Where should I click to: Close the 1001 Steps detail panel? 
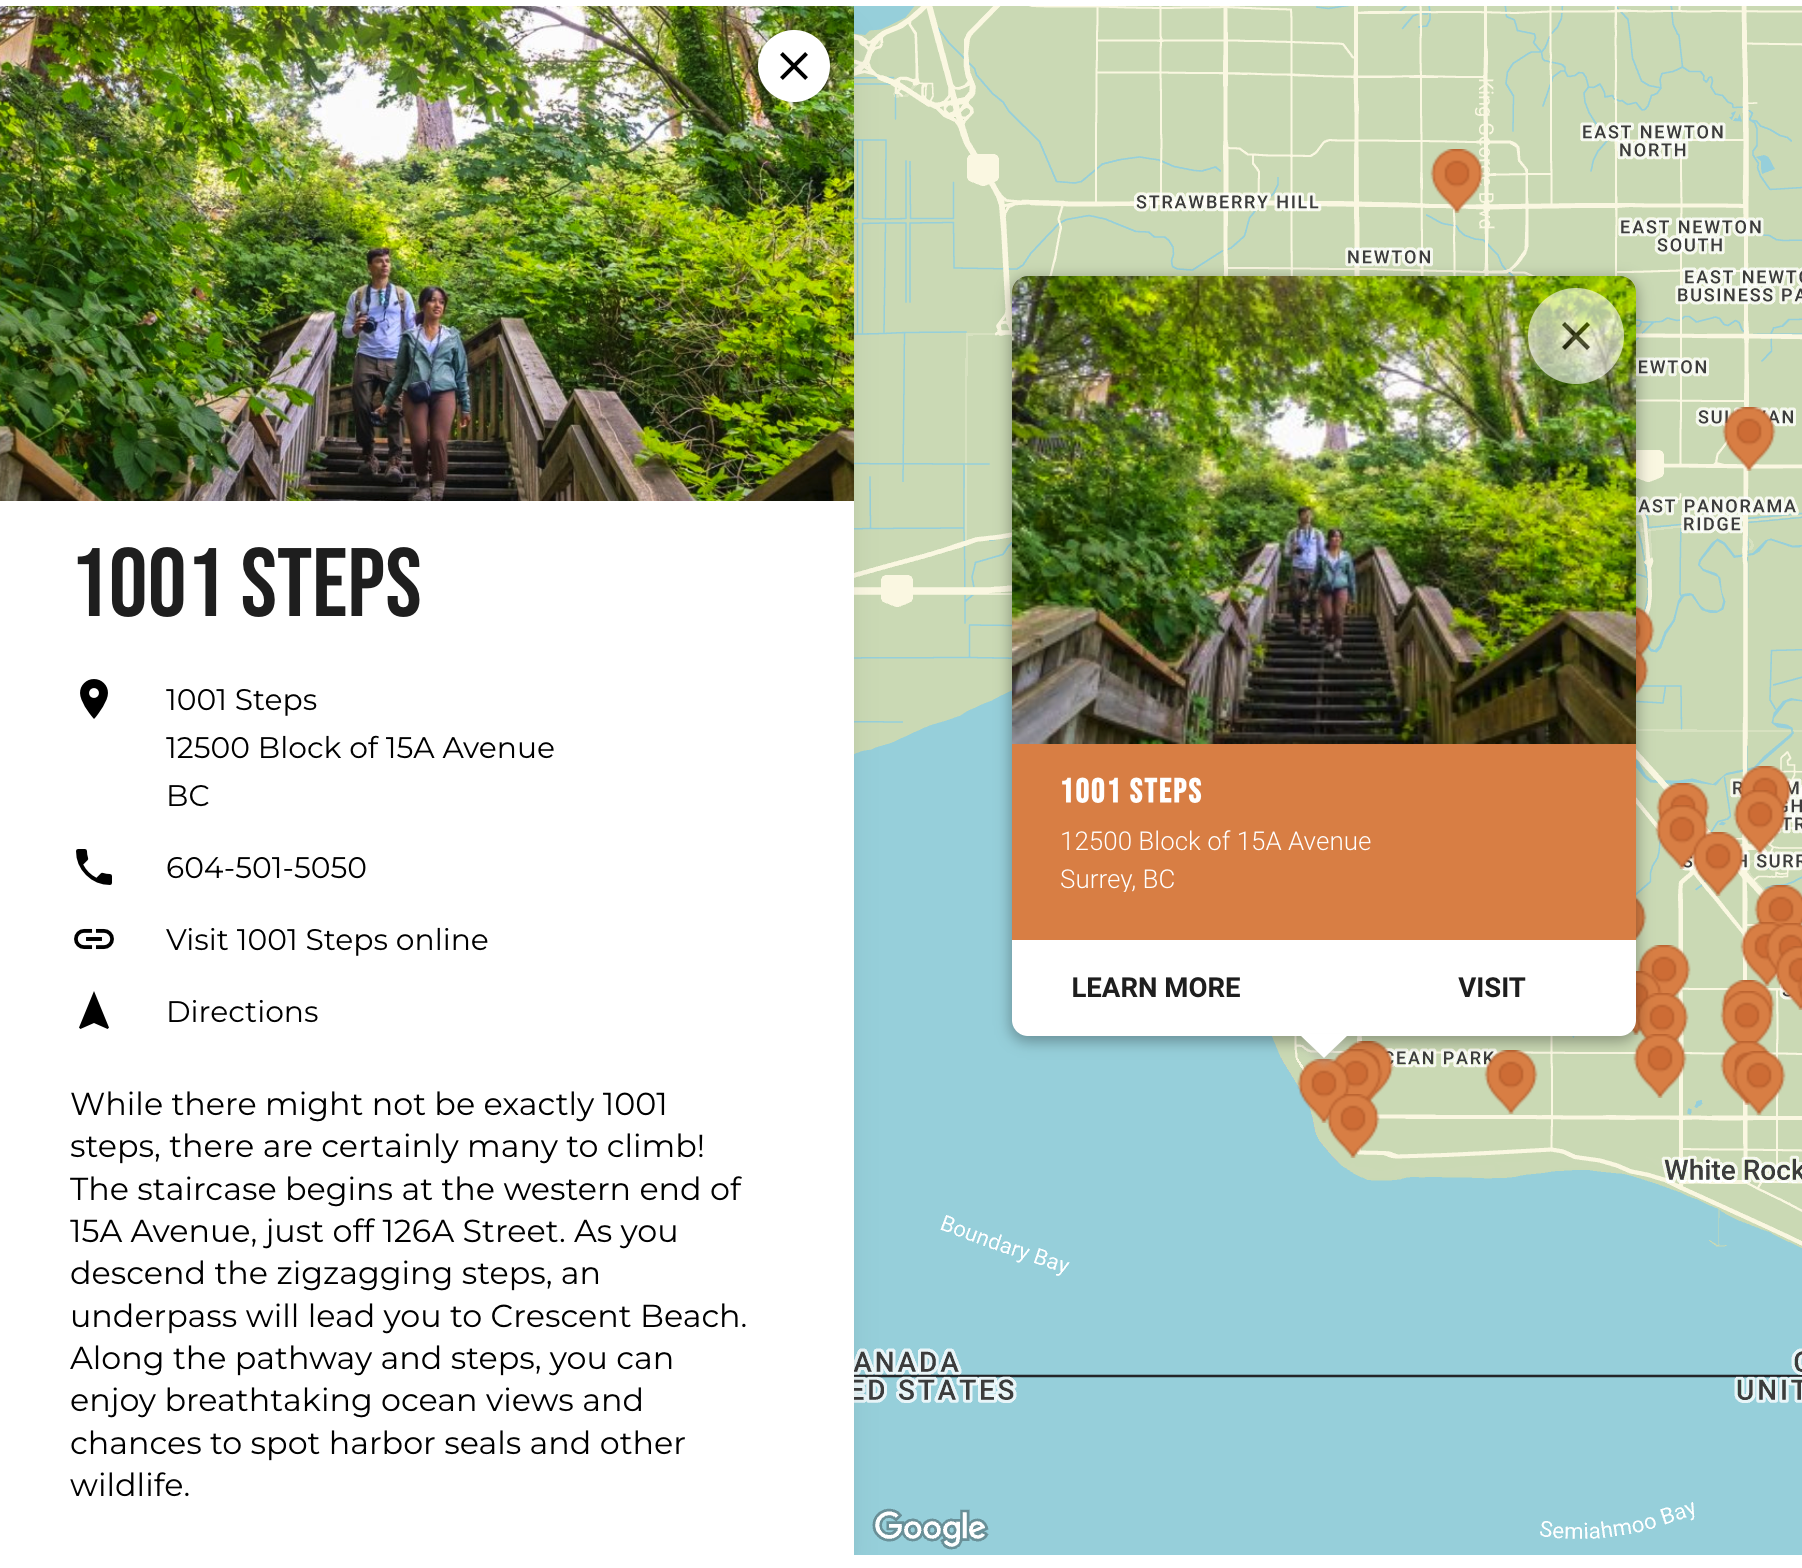click(793, 65)
